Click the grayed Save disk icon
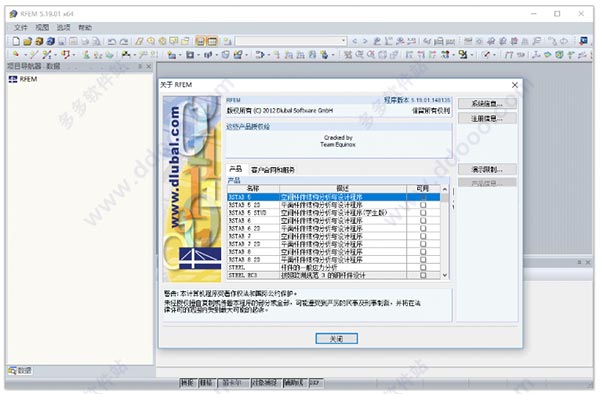 62,41
